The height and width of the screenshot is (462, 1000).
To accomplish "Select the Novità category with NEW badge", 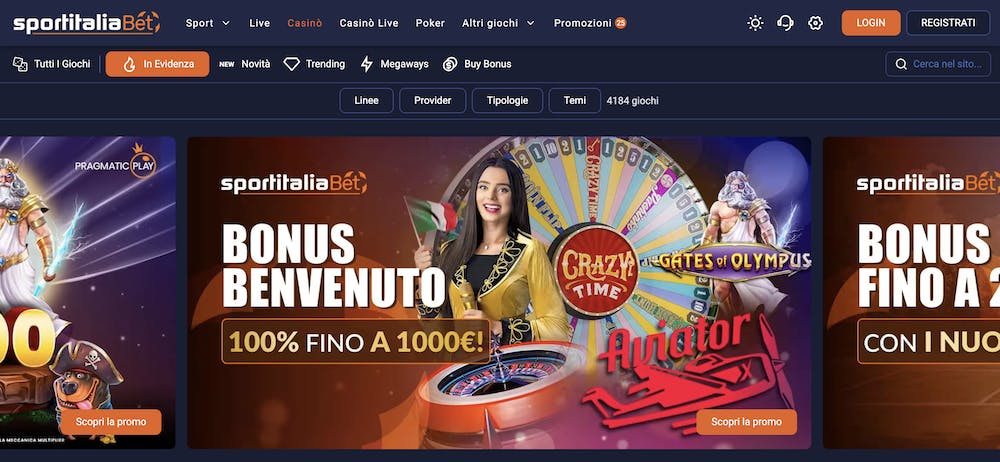I will 245,64.
